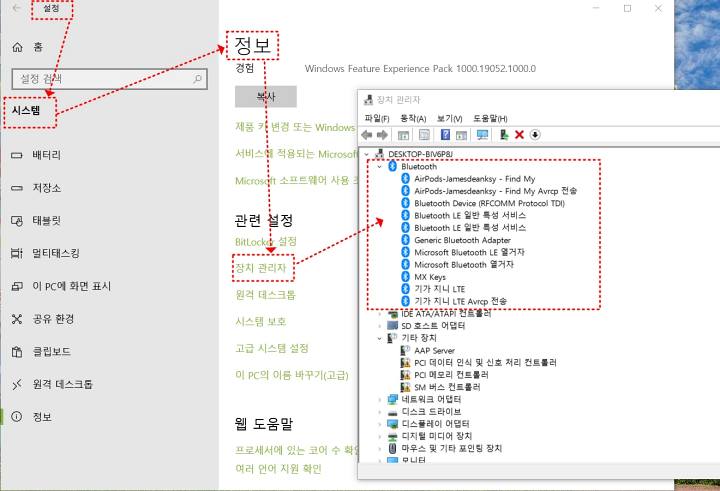Select Microsoft Bluetooth LE 열거자
This screenshot has width=720, height=491.
pyautogui.click(x=469, y=253)
